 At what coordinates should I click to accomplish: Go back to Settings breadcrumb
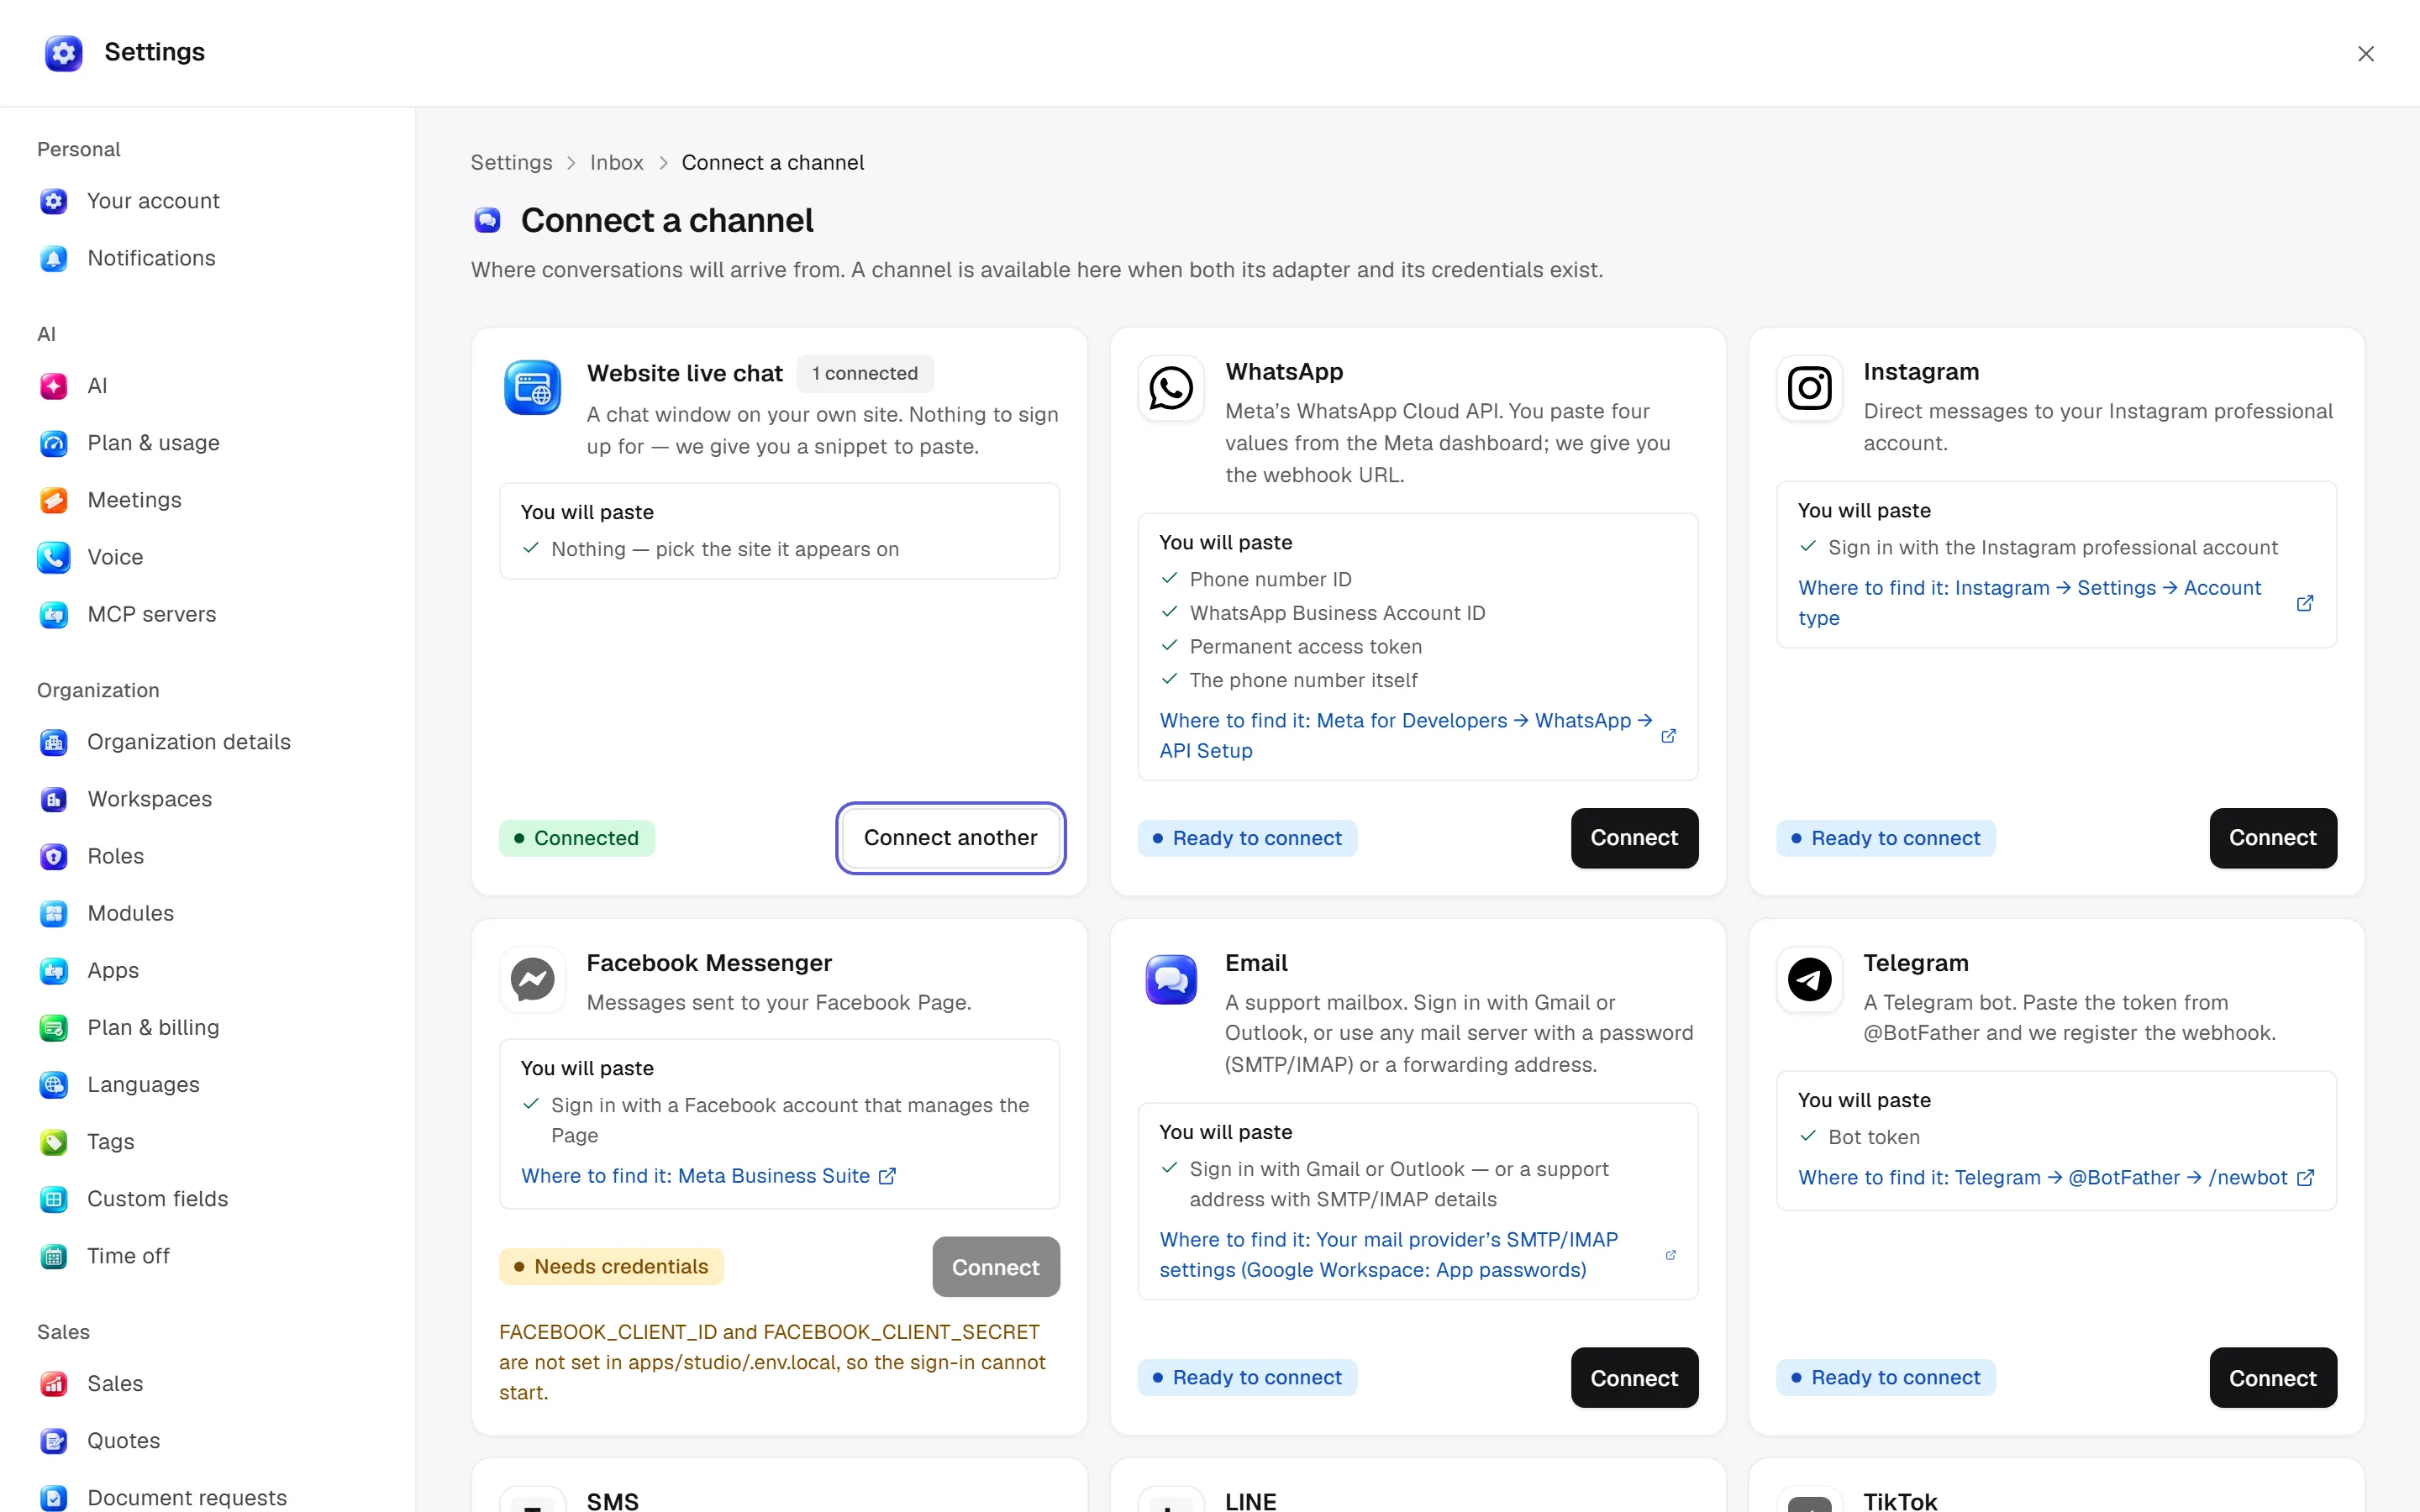511,162
